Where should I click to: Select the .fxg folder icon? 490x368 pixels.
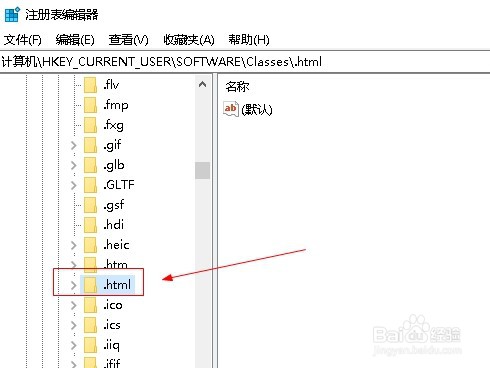coord(90,125)
